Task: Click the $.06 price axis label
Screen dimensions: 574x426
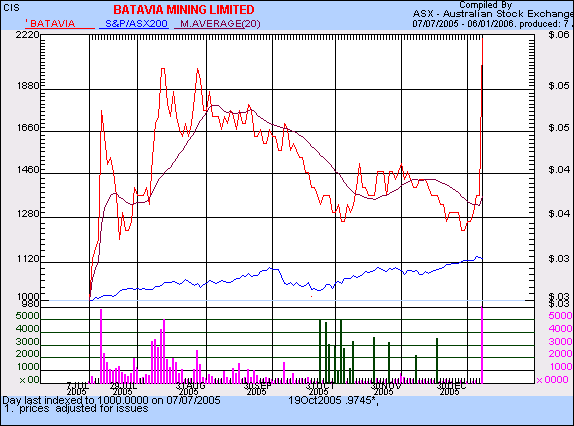Action: 559,35
